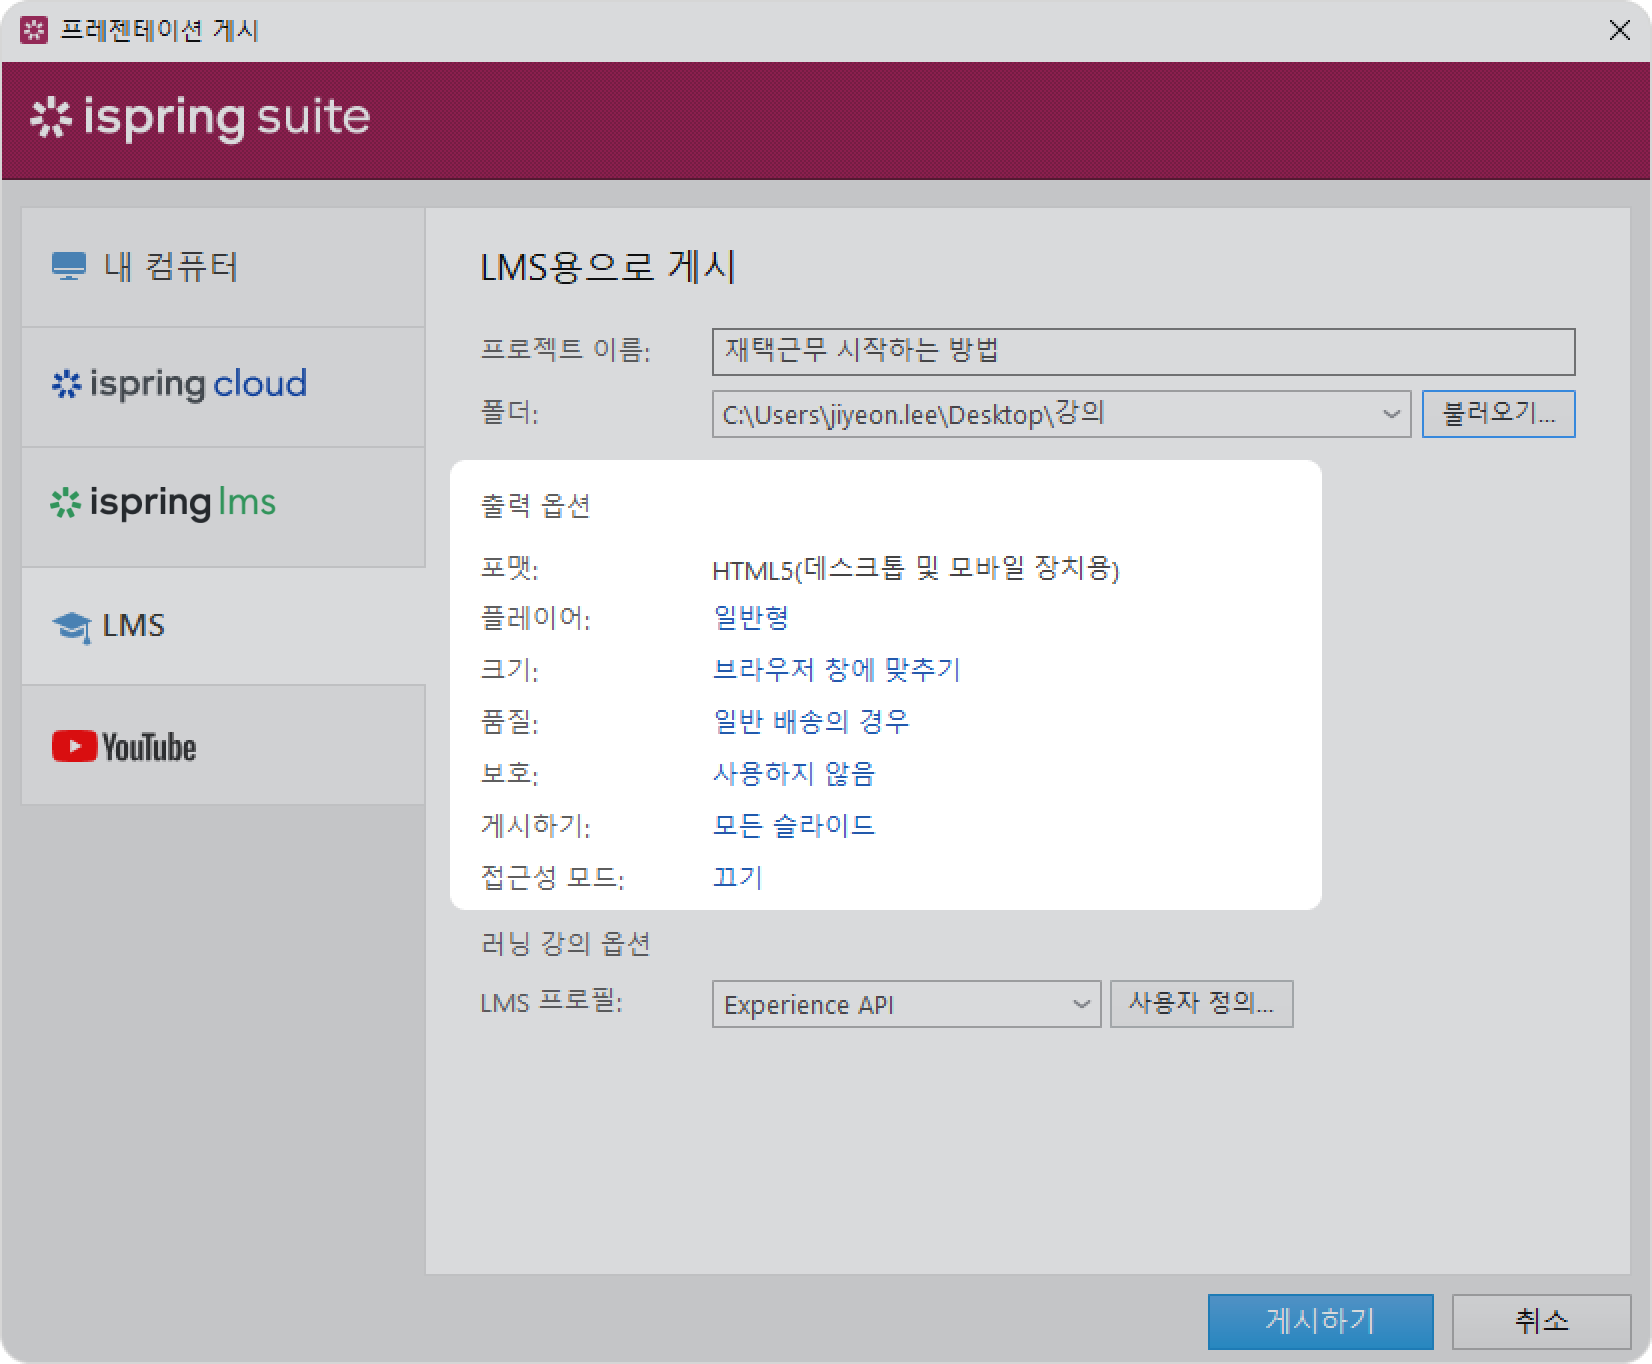Select the YouTube publishing tab
The width and height of the screenshot is (1652, 1364).
coord(223,746)
